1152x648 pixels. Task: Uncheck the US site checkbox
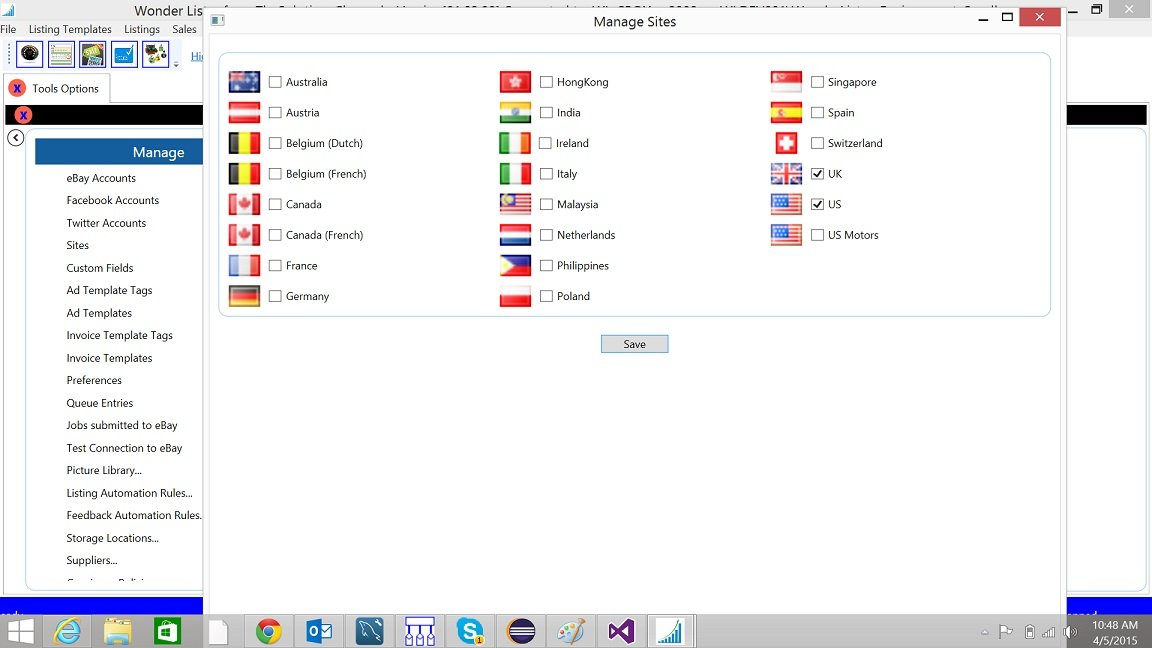pos(817,204)
